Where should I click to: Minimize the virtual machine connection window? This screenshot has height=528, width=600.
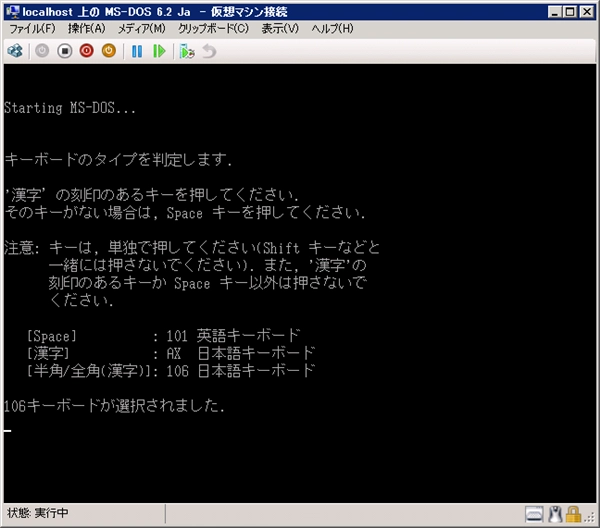pyautogui.click(x=554, y=12)
